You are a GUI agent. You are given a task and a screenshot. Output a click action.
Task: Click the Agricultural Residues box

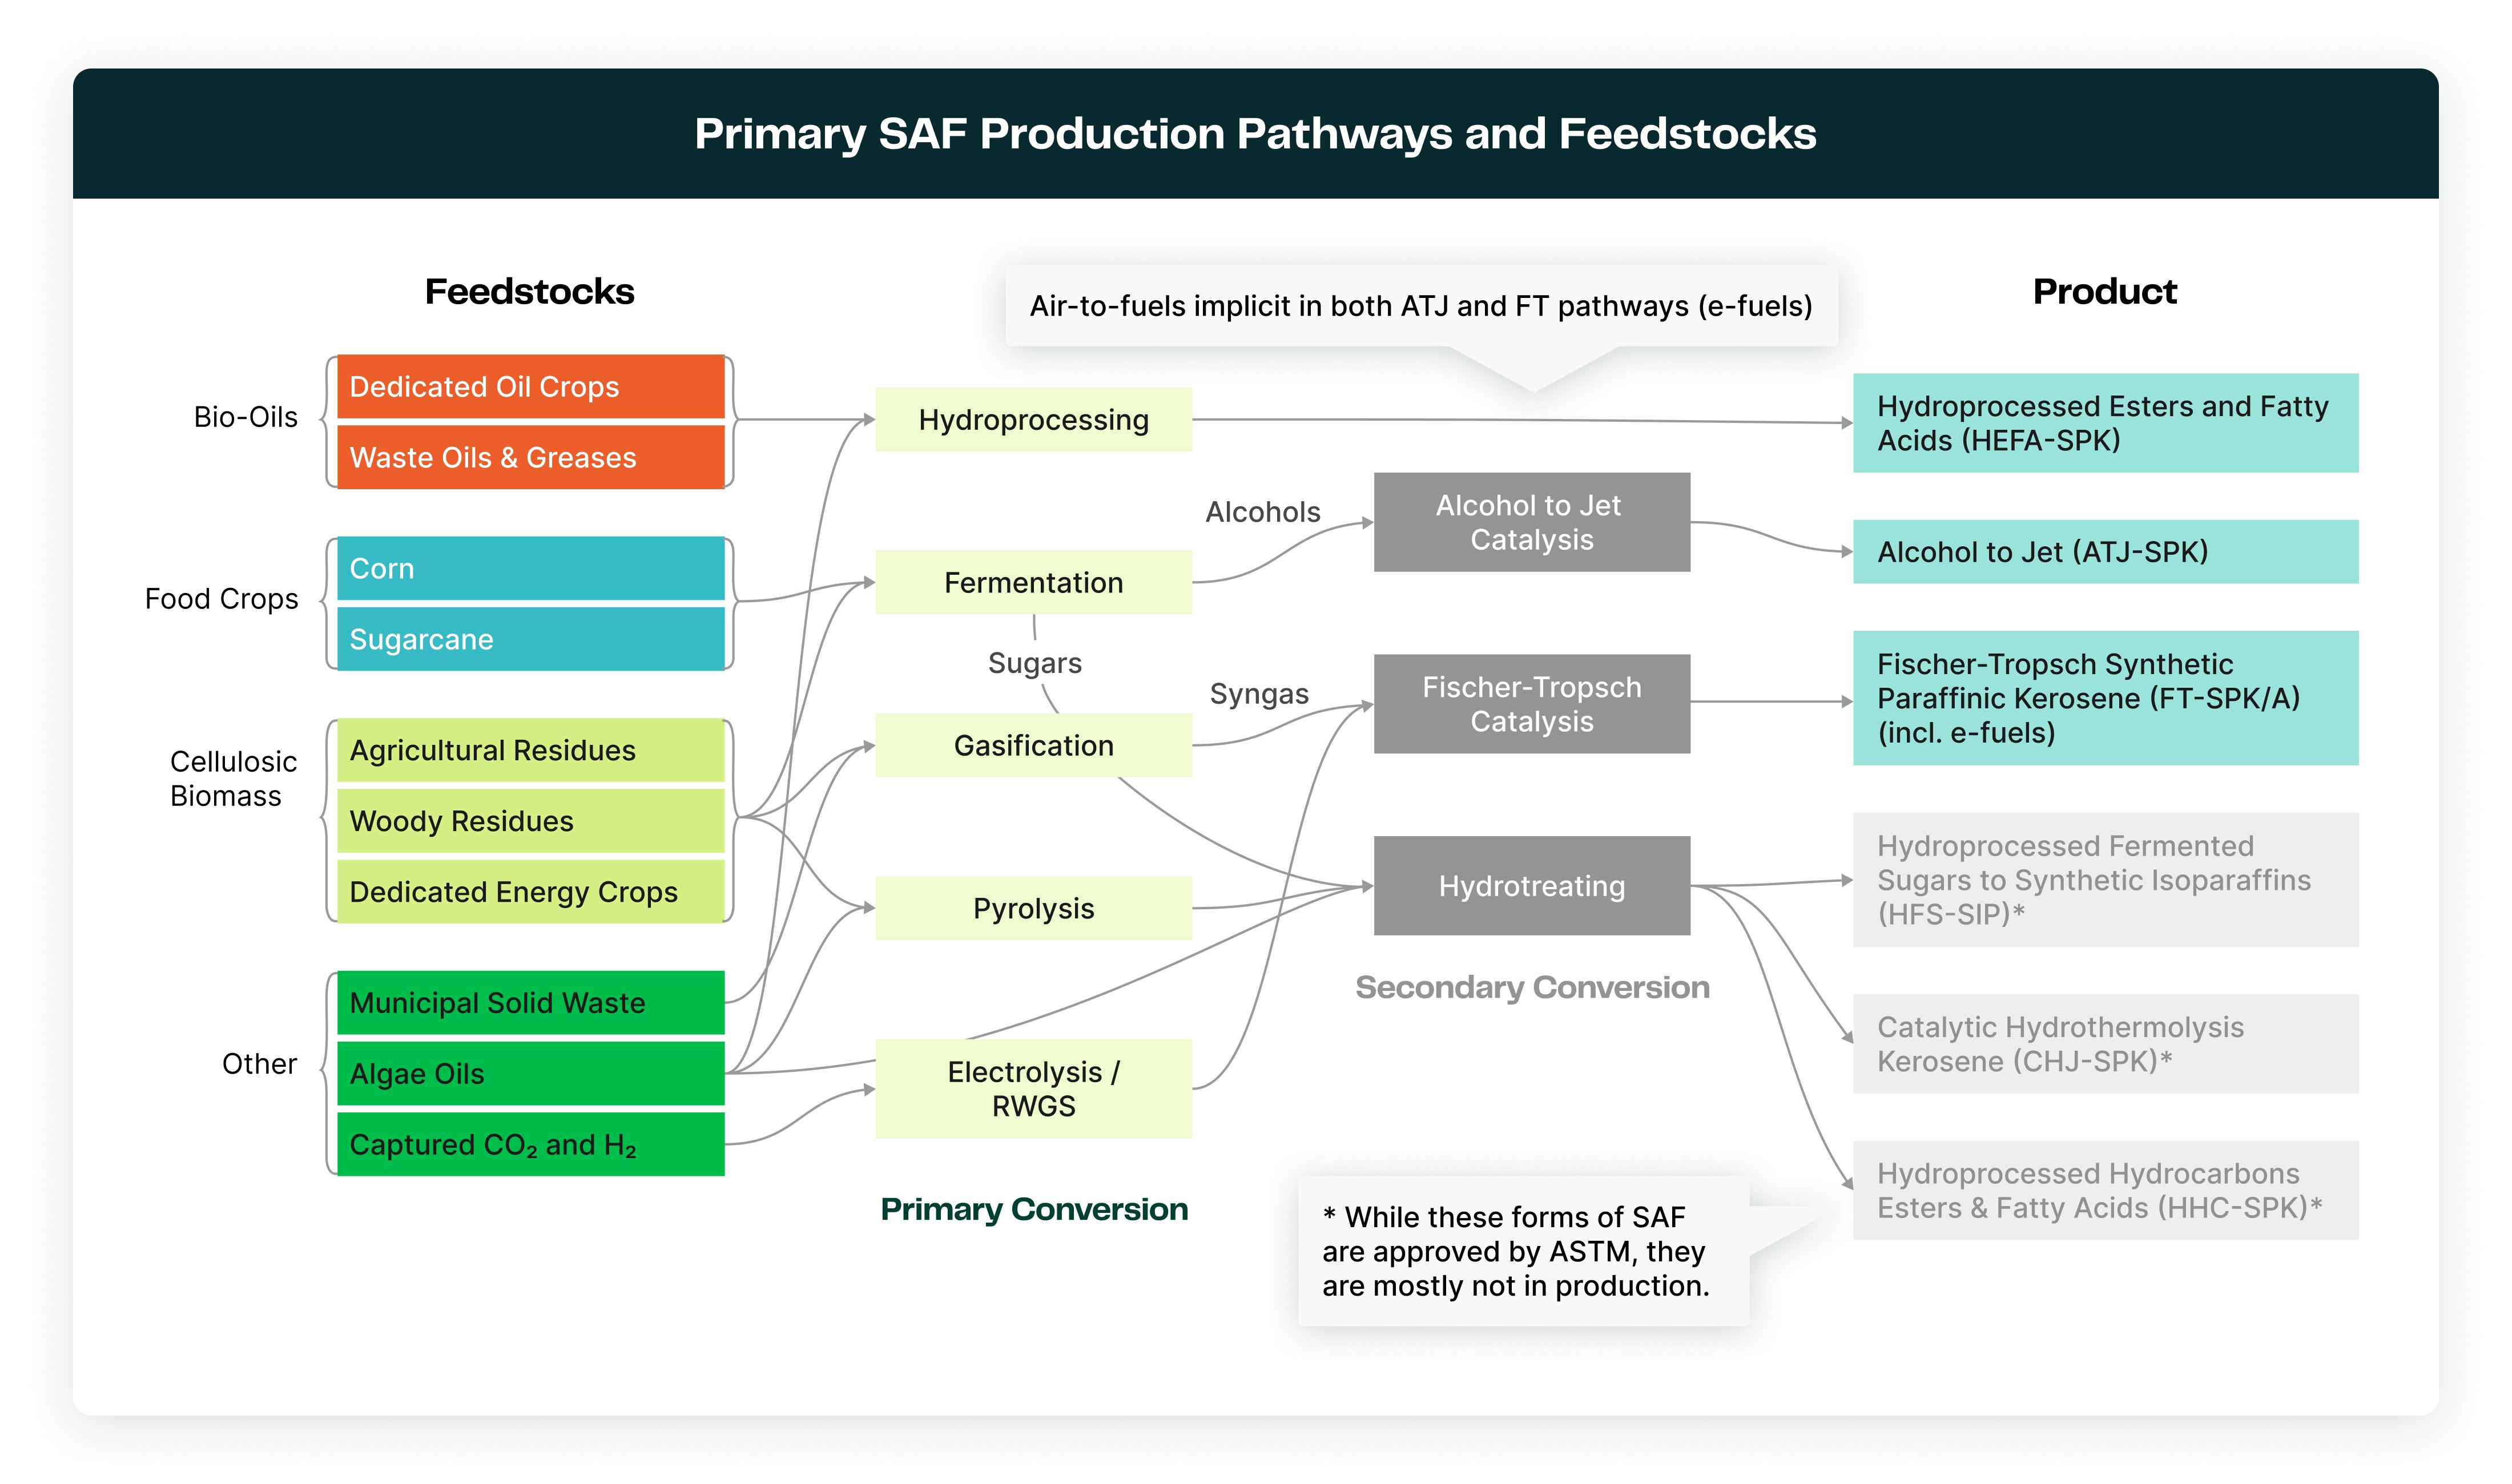click(x=530, y=750)
